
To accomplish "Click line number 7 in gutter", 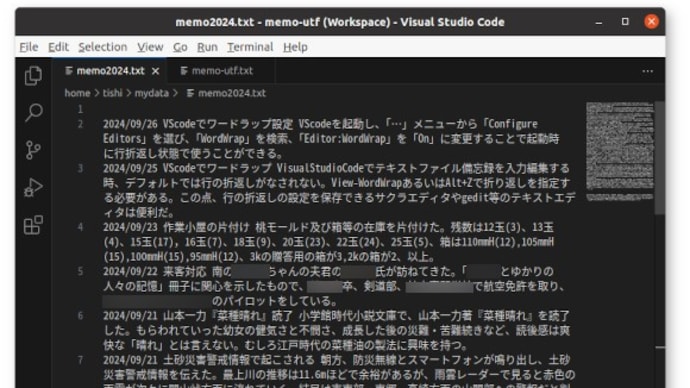I will 80,360.
